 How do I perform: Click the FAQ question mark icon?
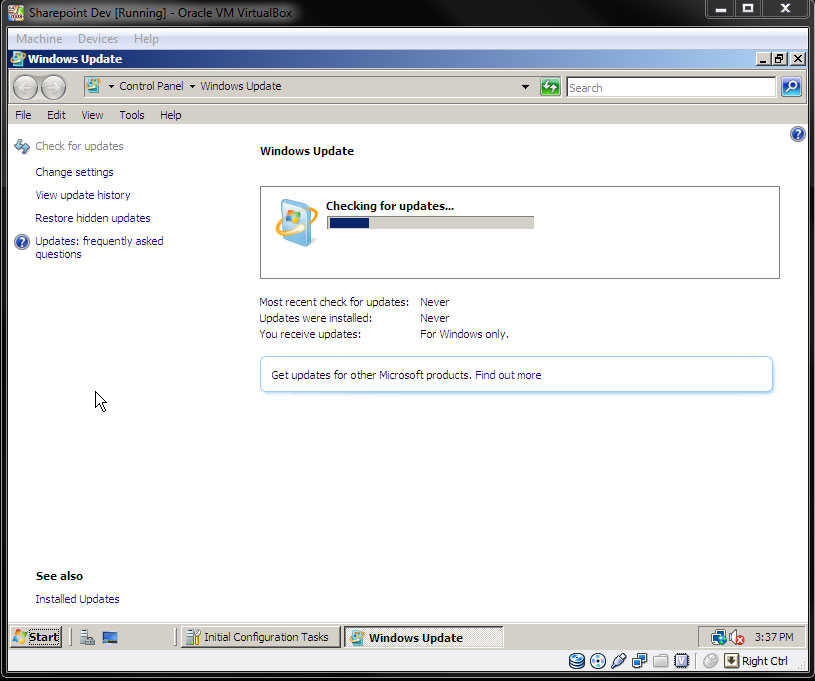tap(22, 242)
